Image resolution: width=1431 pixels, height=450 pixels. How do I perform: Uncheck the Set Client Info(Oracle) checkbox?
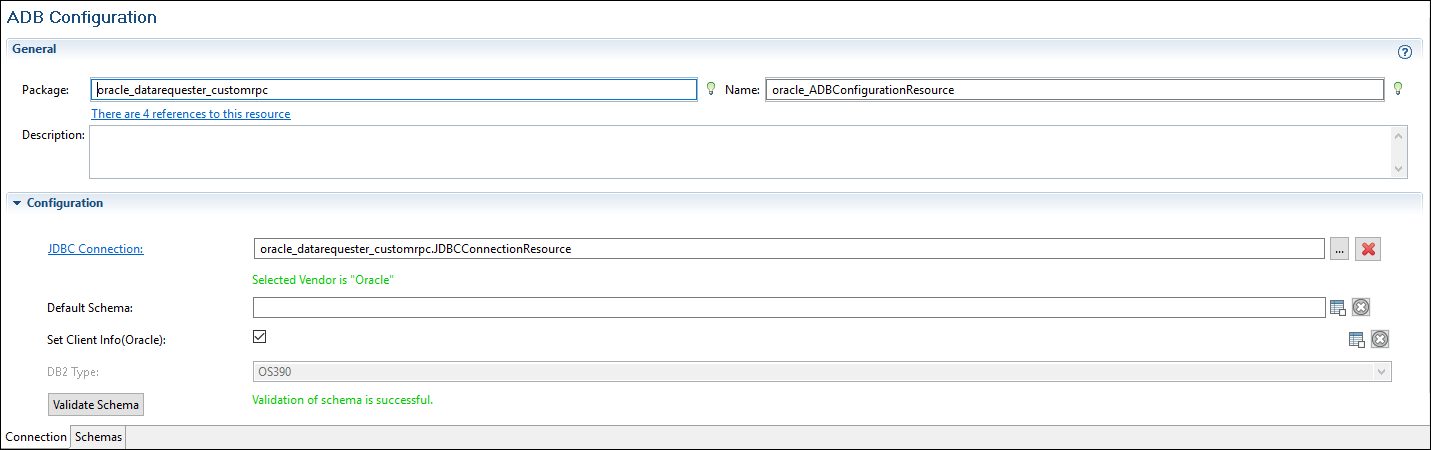260,337
